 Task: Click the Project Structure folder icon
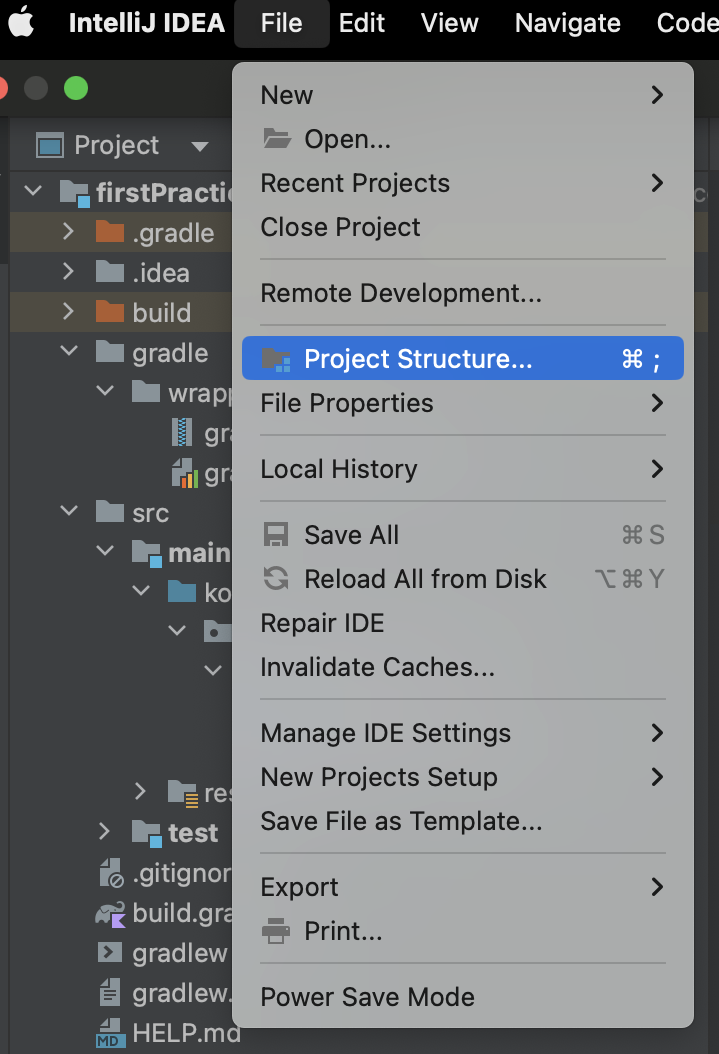[x=276, y=359]
